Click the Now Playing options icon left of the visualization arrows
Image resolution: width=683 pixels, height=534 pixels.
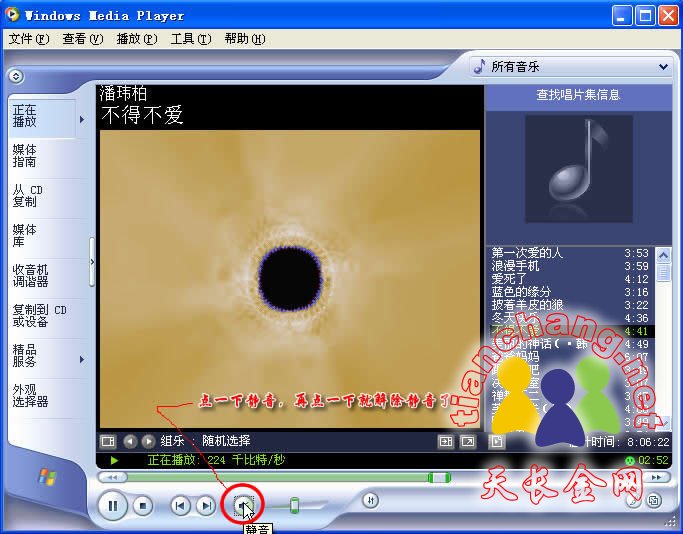coord(108,442)
